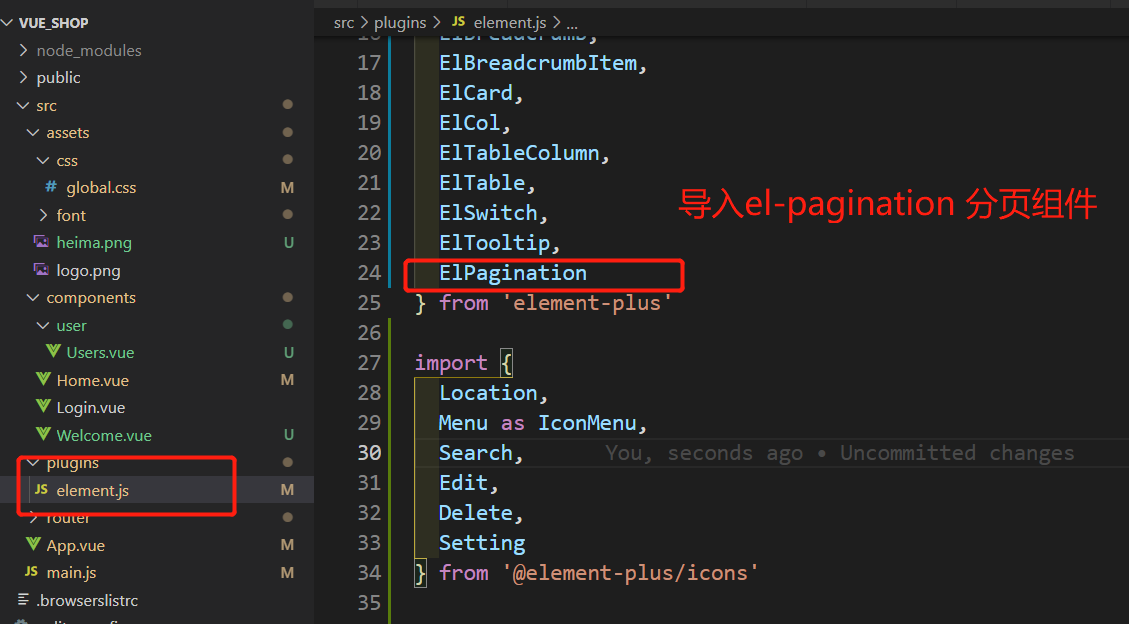Viewport: 1129px width, 624px height.
Task: Click ElTooltip on line 23
Action: coord(495,243)
